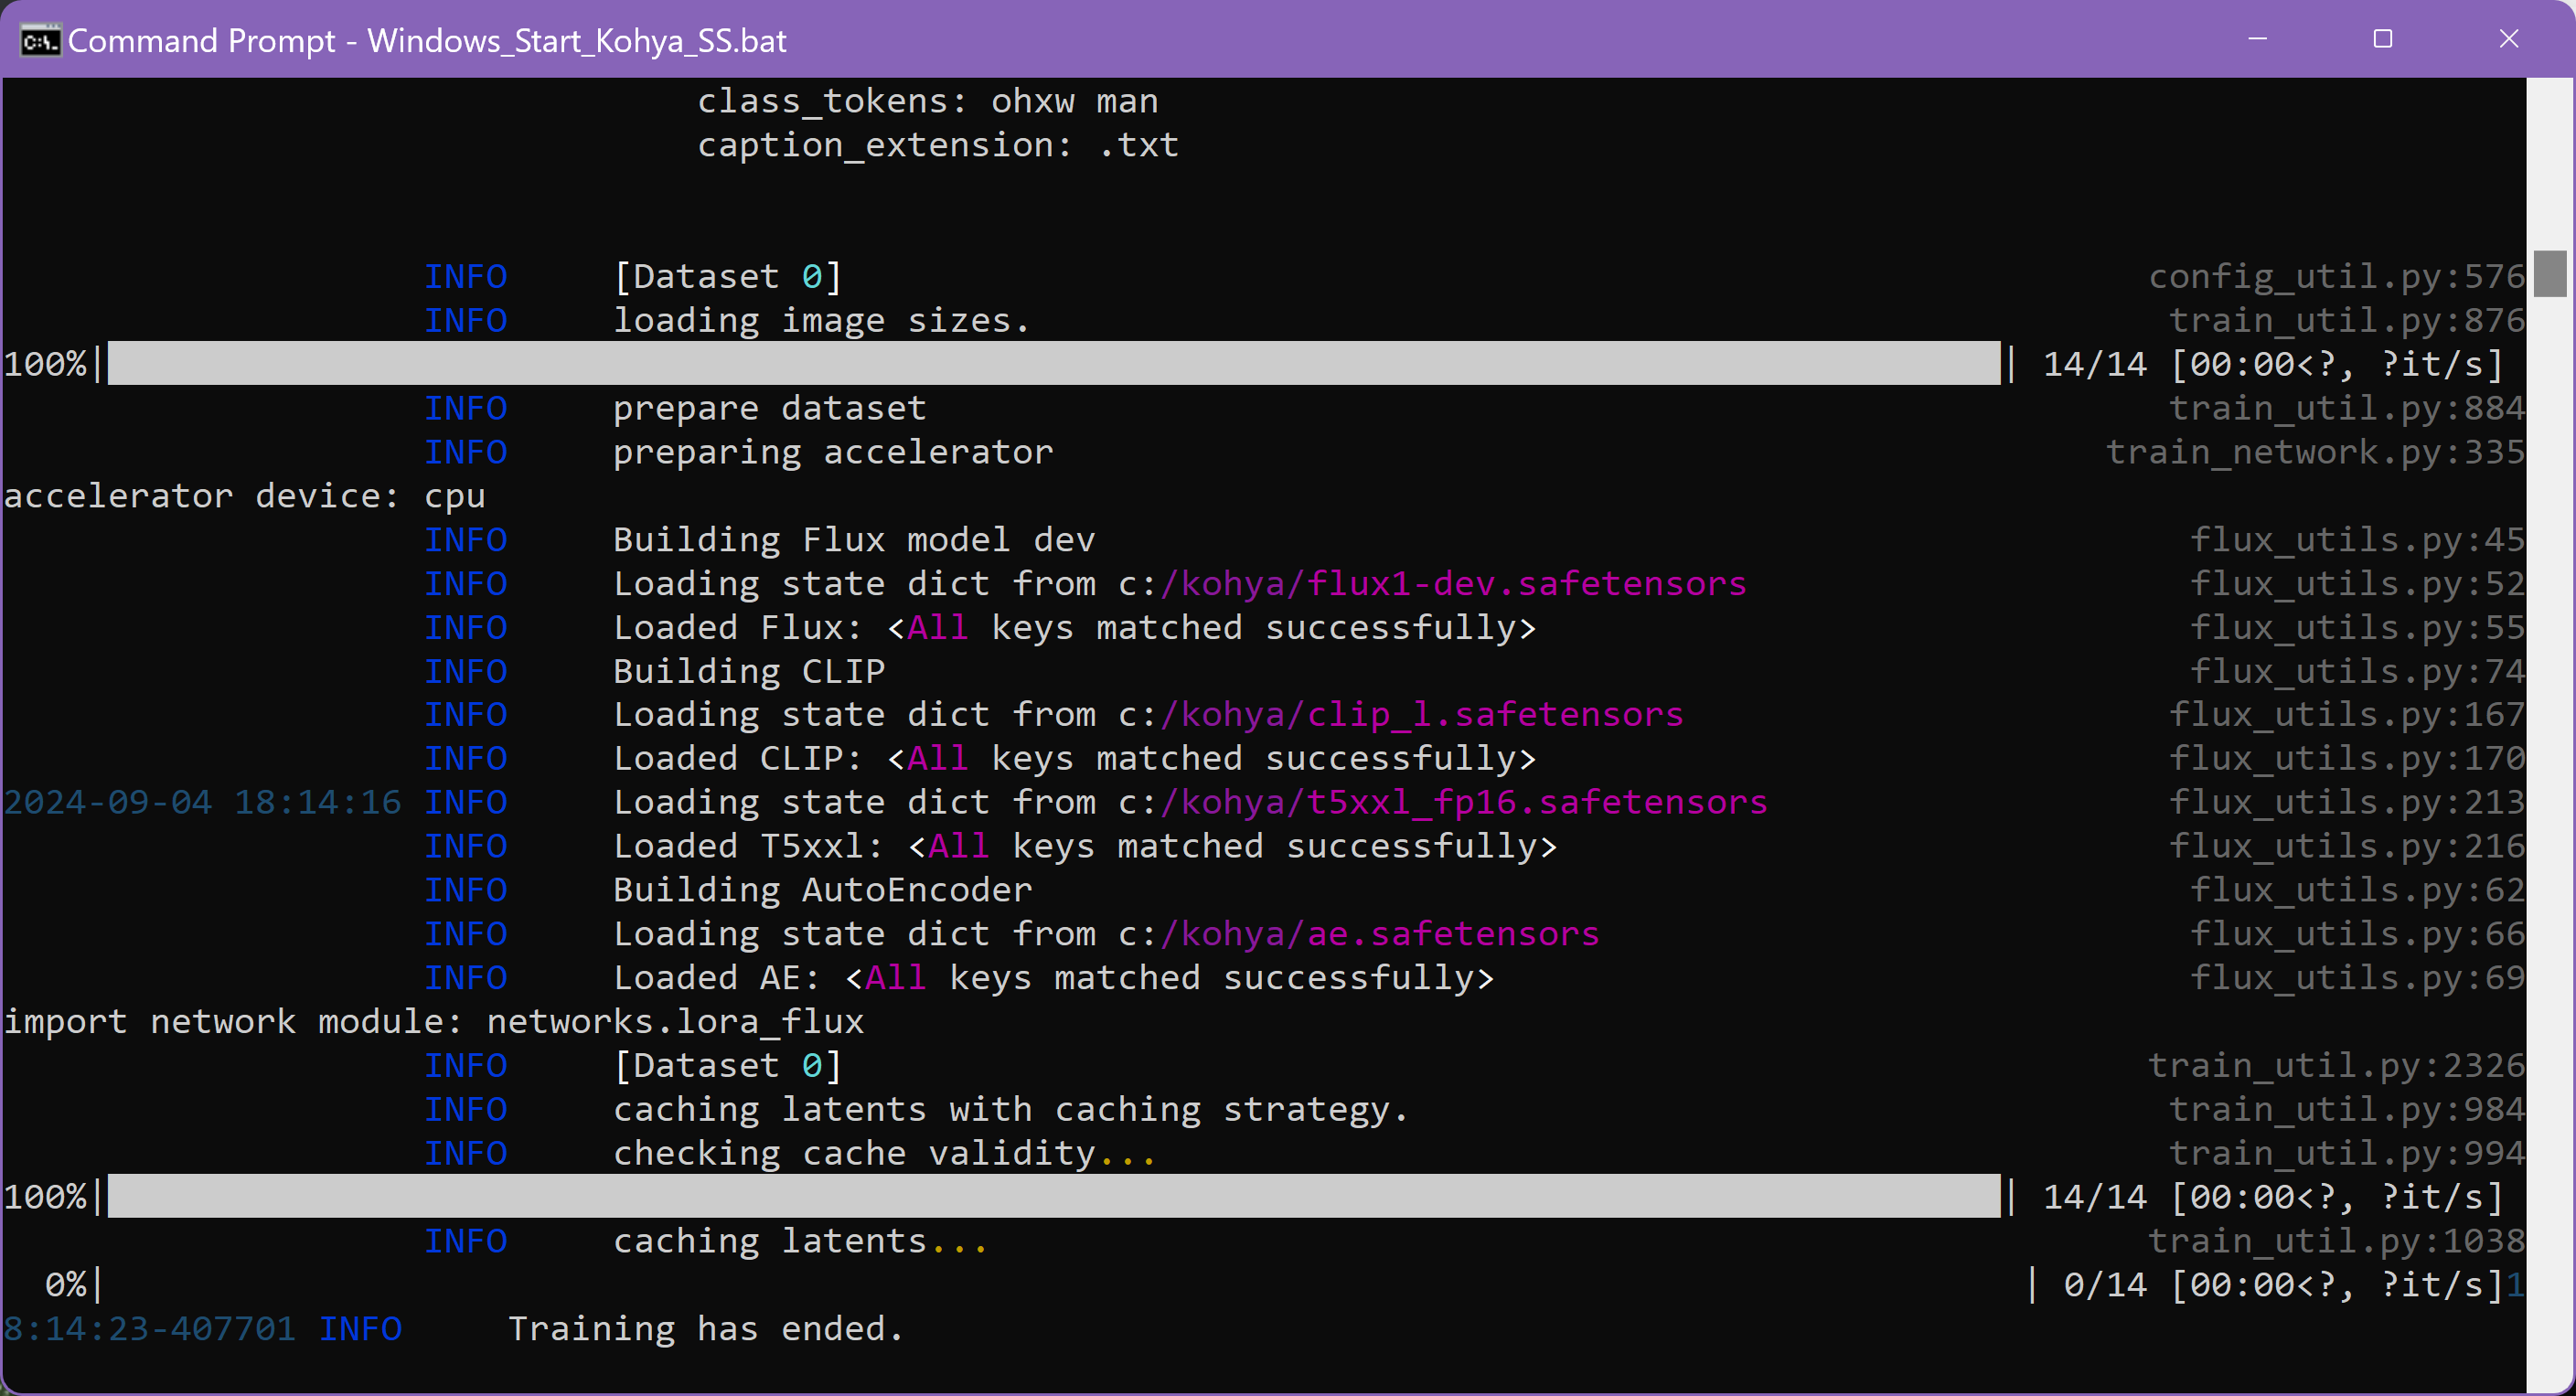
Task: Click the 2024-09-04 18:14:16 timestamp
Action: pyautogui.click(x=202, y=802)
